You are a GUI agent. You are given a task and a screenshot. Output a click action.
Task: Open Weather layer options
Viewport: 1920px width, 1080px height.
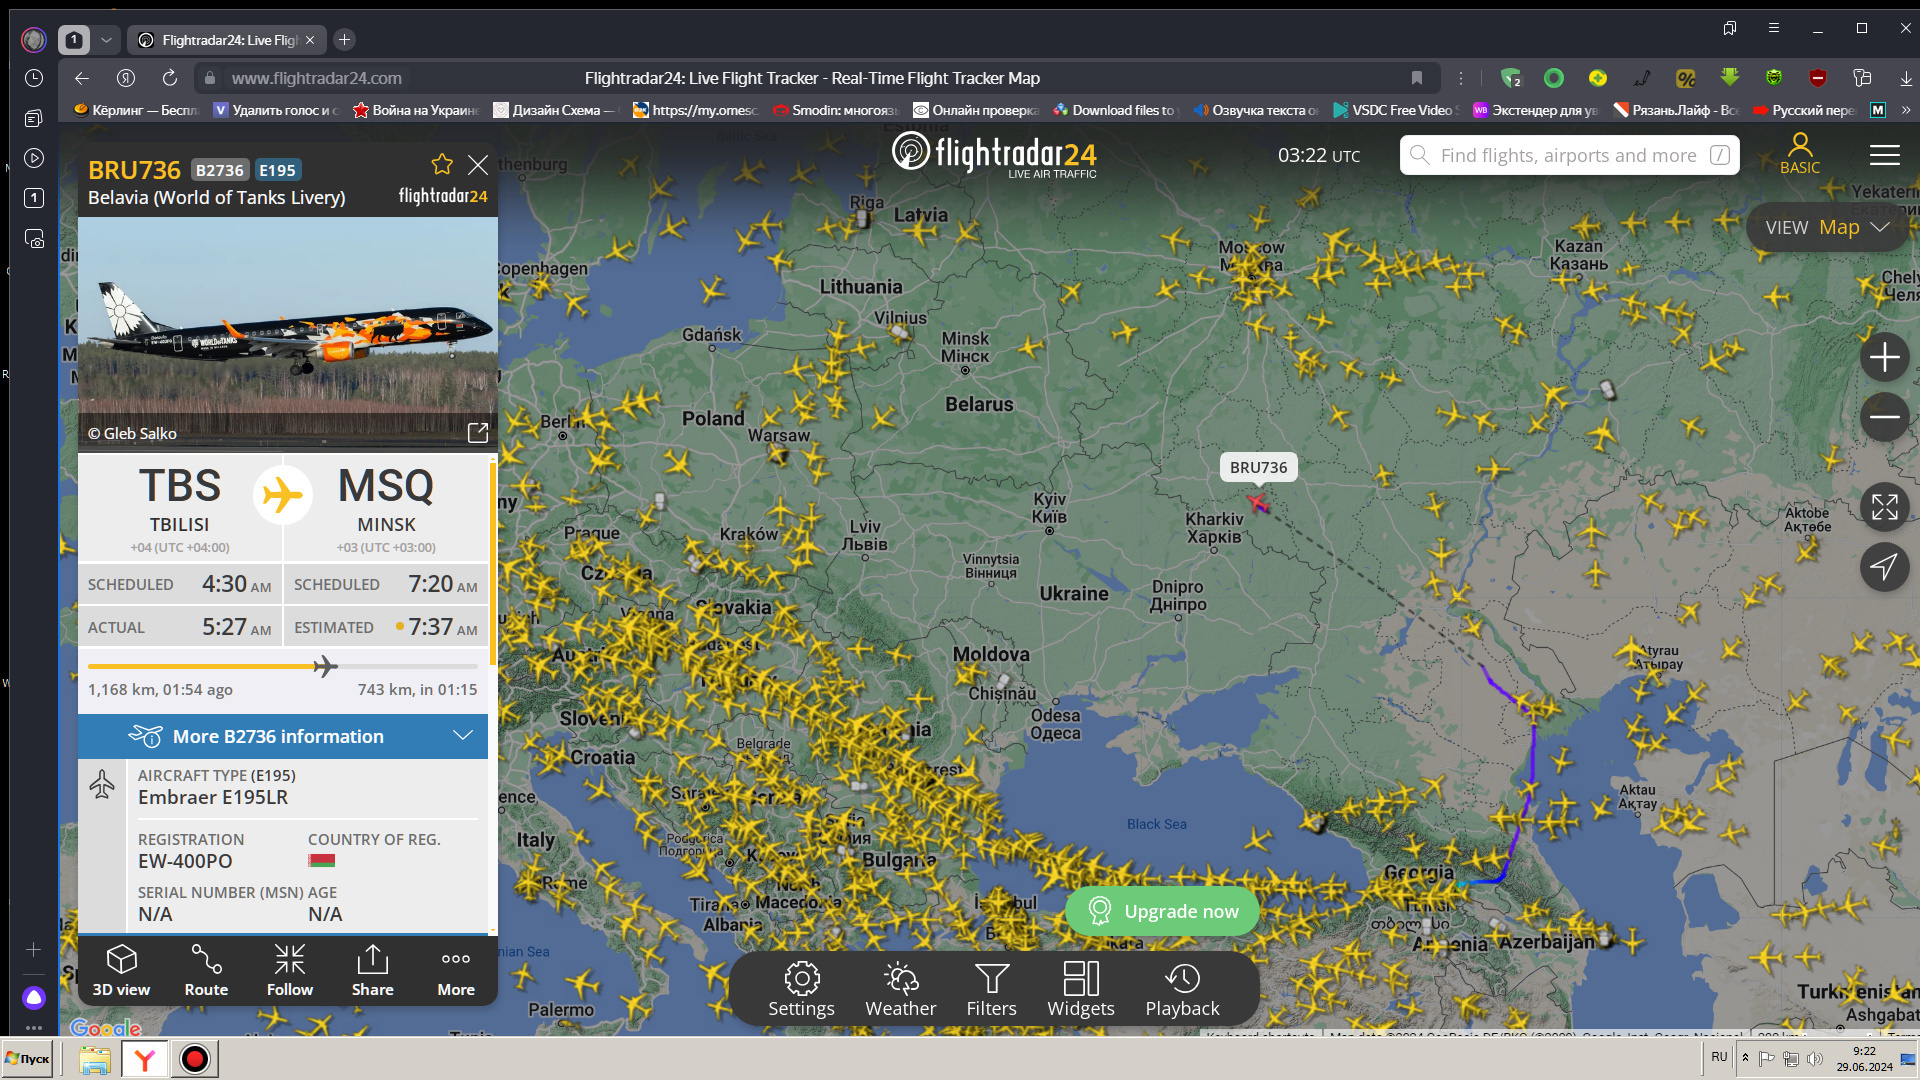tap(900, 989)
